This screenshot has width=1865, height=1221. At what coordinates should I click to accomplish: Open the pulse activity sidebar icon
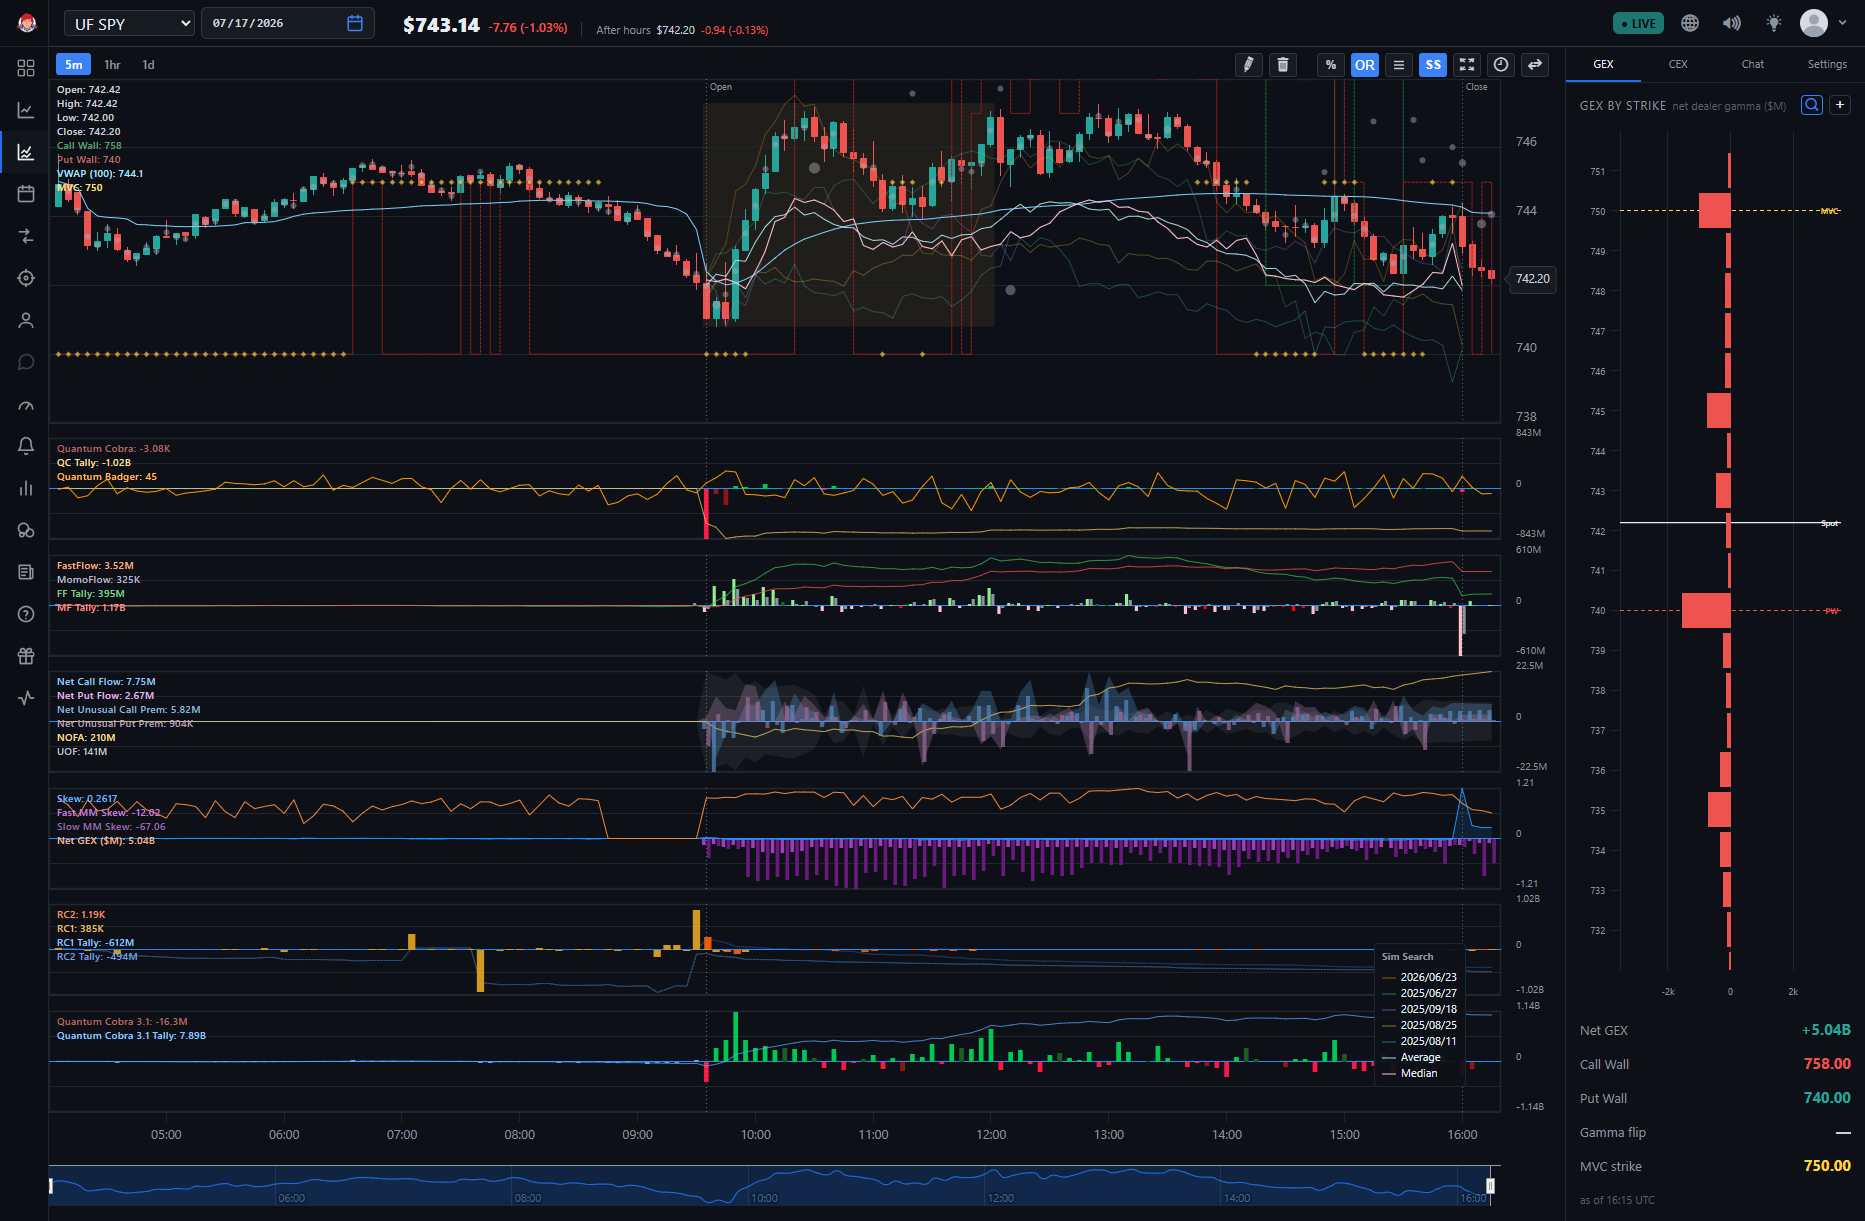pyautogui.click(x=26, y=698)
